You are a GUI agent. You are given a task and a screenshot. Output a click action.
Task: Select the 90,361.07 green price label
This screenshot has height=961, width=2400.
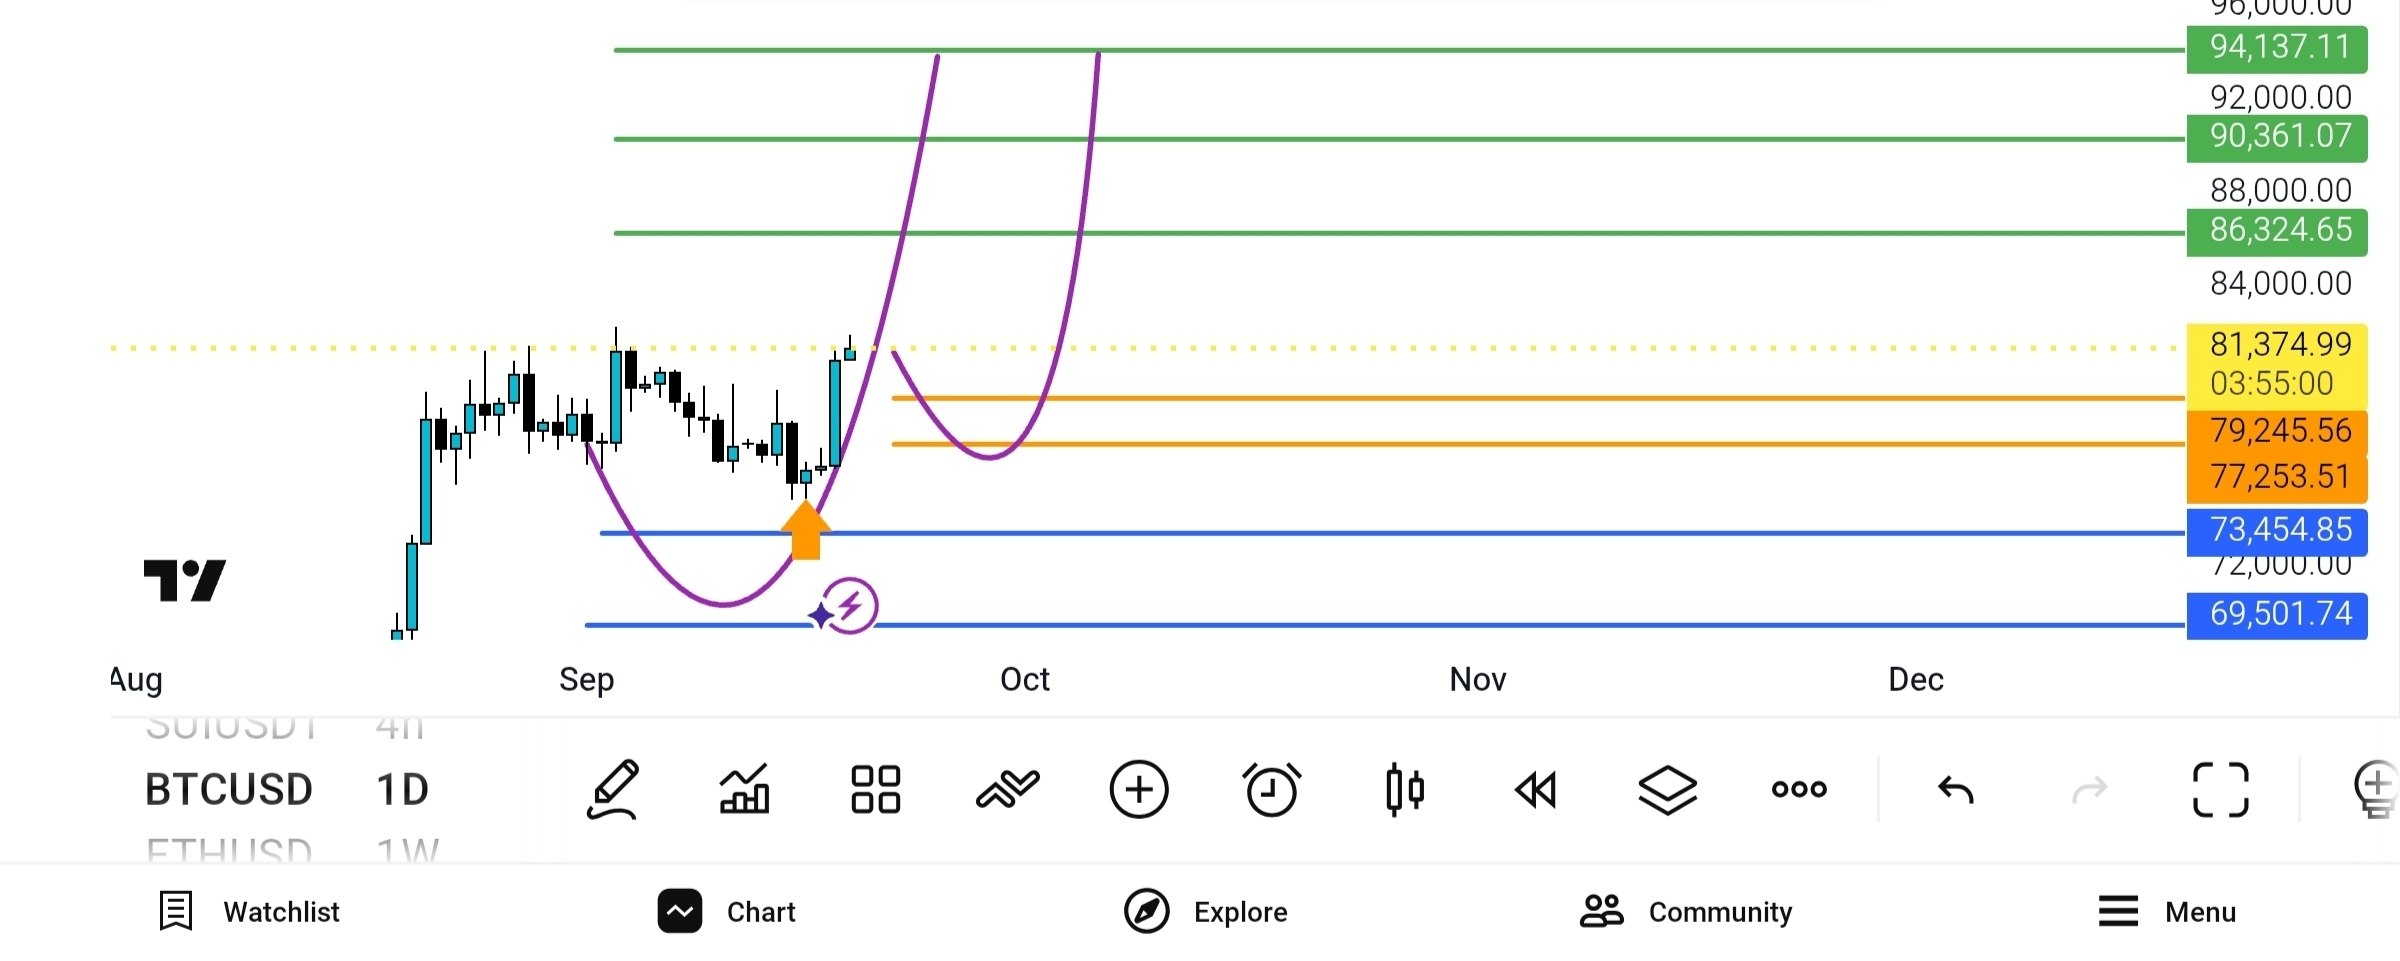2277,137
